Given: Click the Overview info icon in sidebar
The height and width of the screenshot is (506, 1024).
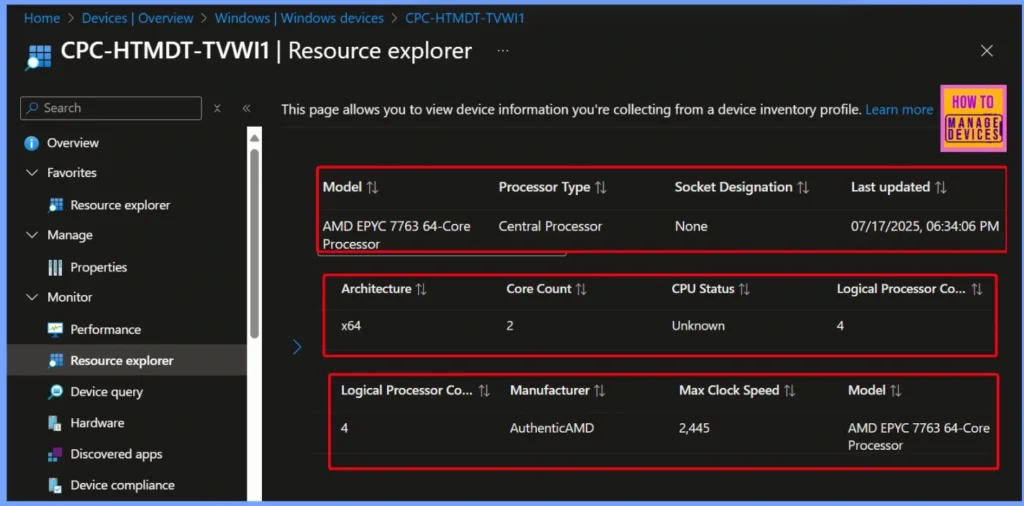Looking at the screenshot, I should click(31, 143).
